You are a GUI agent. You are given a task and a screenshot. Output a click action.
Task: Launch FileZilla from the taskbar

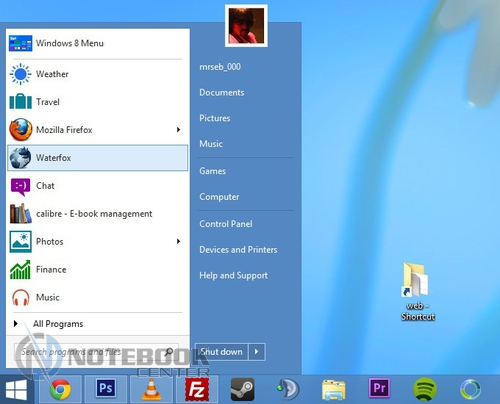point(197,389)
